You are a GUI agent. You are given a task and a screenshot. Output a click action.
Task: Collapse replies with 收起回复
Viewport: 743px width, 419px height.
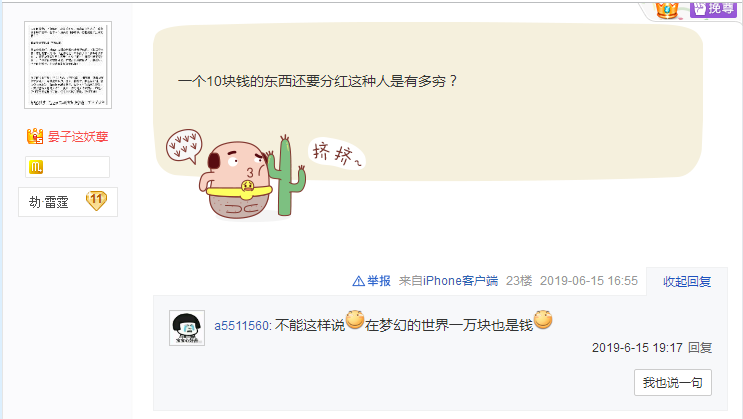pos(687,282)
